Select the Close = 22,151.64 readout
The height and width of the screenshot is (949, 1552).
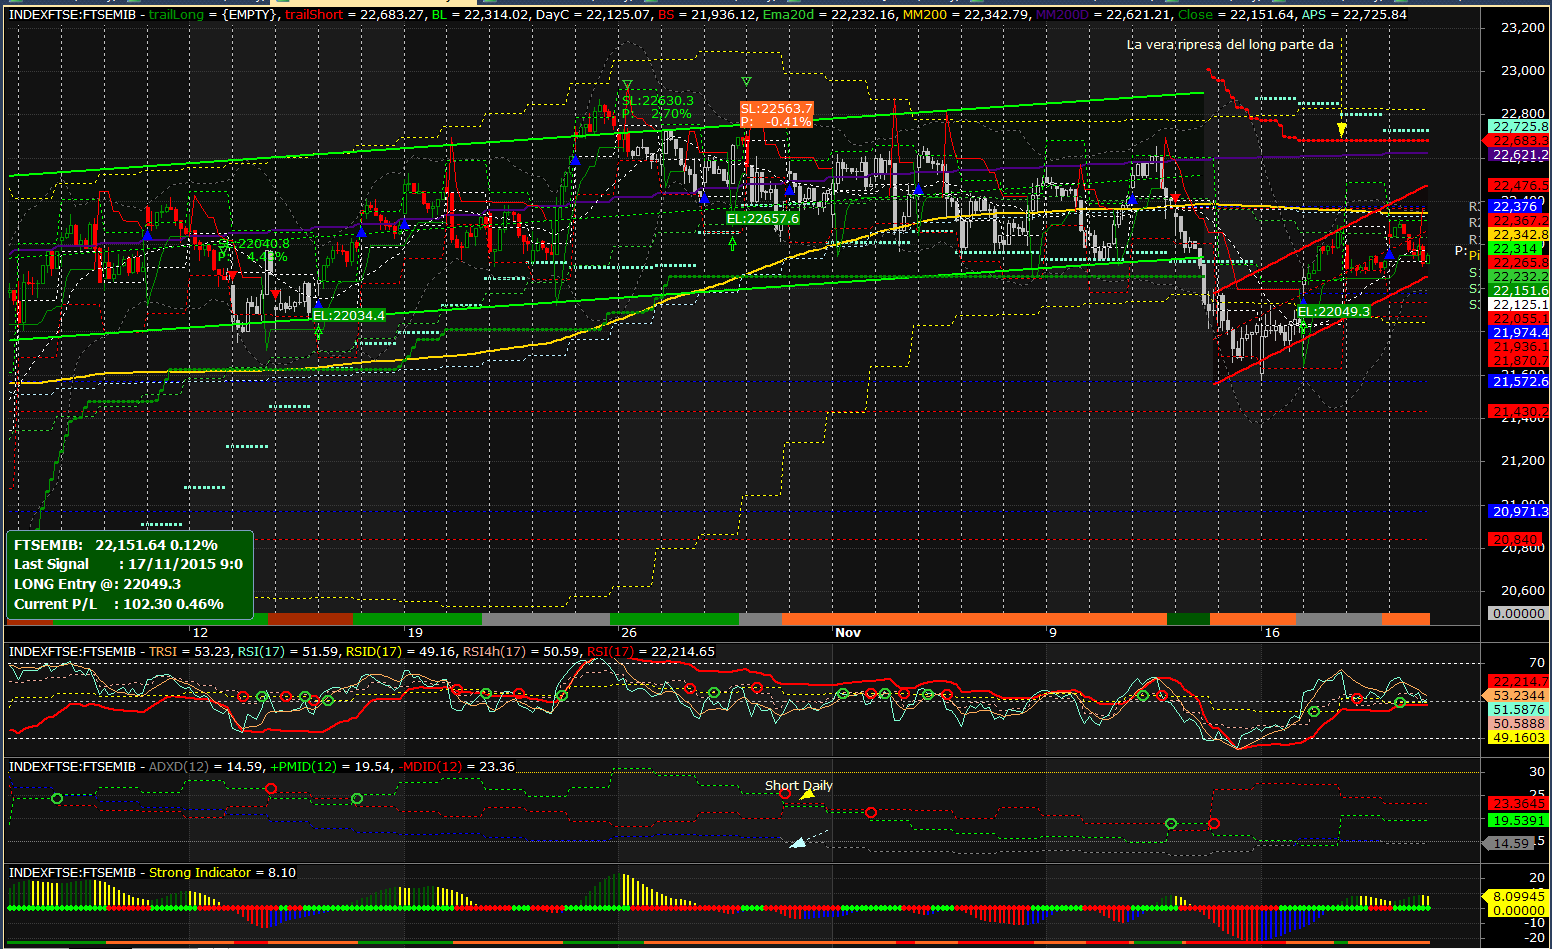[x=1235, y=15]
